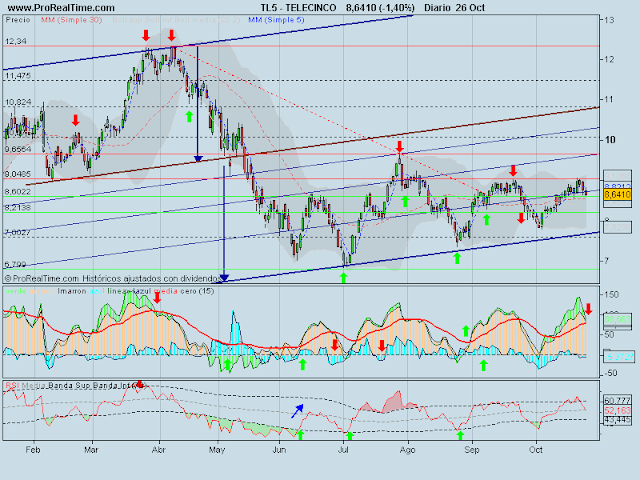
Task: Click the price axis value 13
Action: pos(609,20)
